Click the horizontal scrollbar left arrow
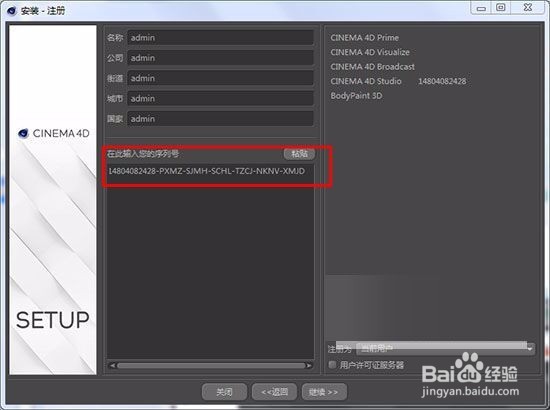This screenshot has height=410, width=550. pos(112,365)
